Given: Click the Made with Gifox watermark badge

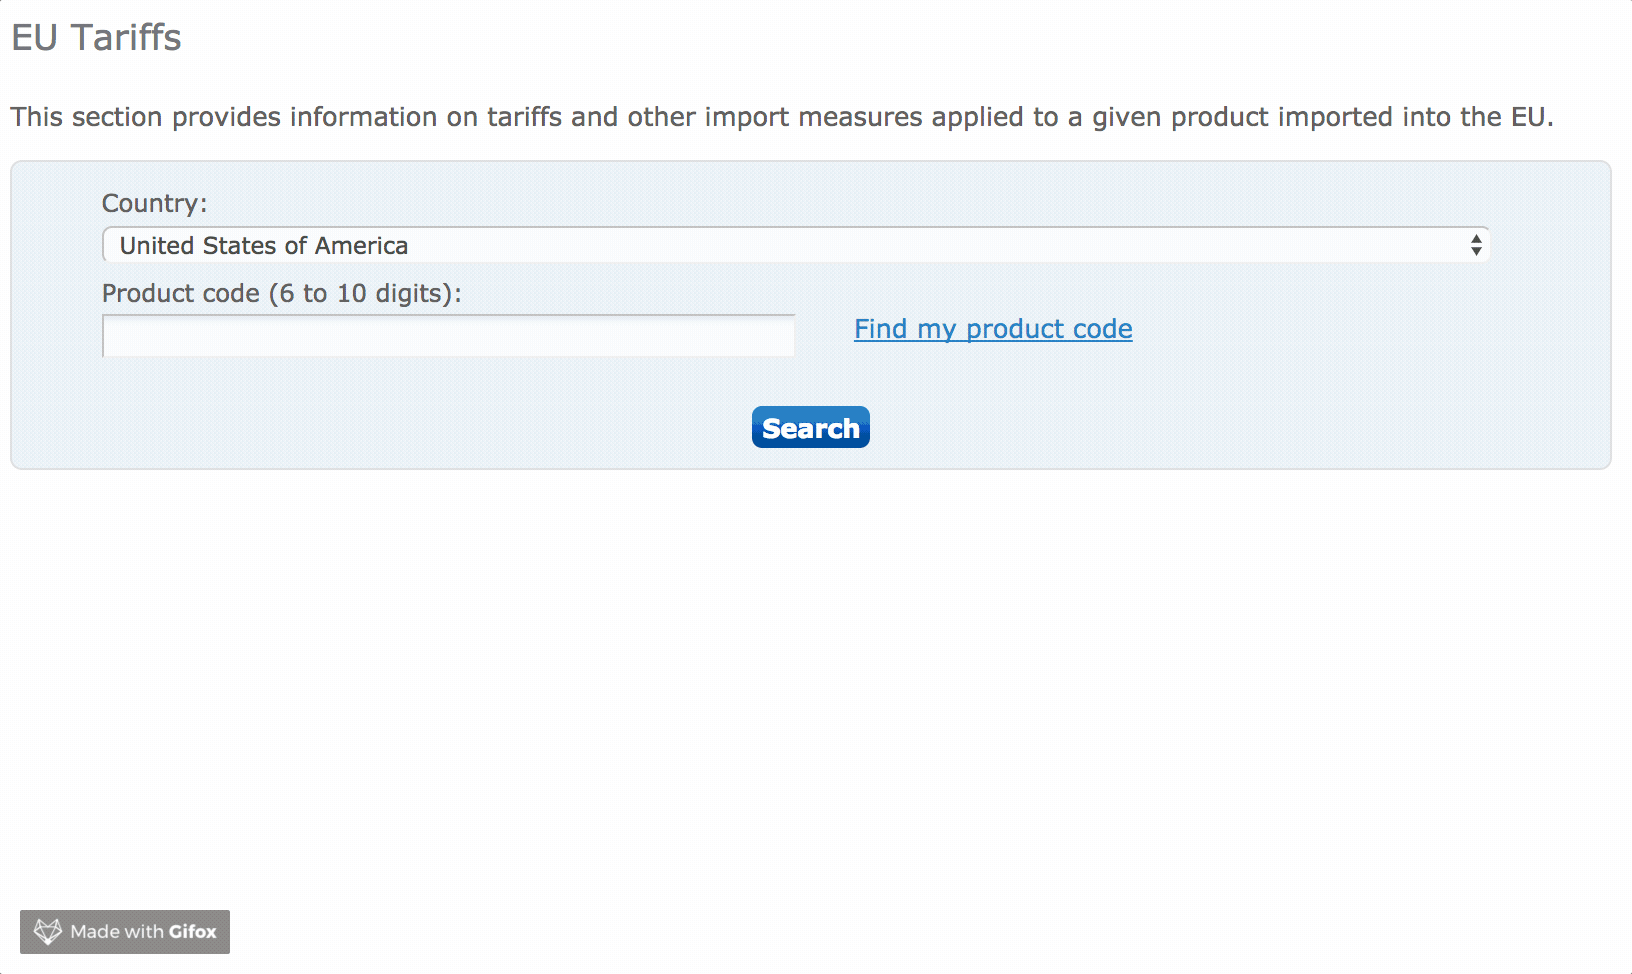Looking at the screenshot, I should (x=125, y=932).
